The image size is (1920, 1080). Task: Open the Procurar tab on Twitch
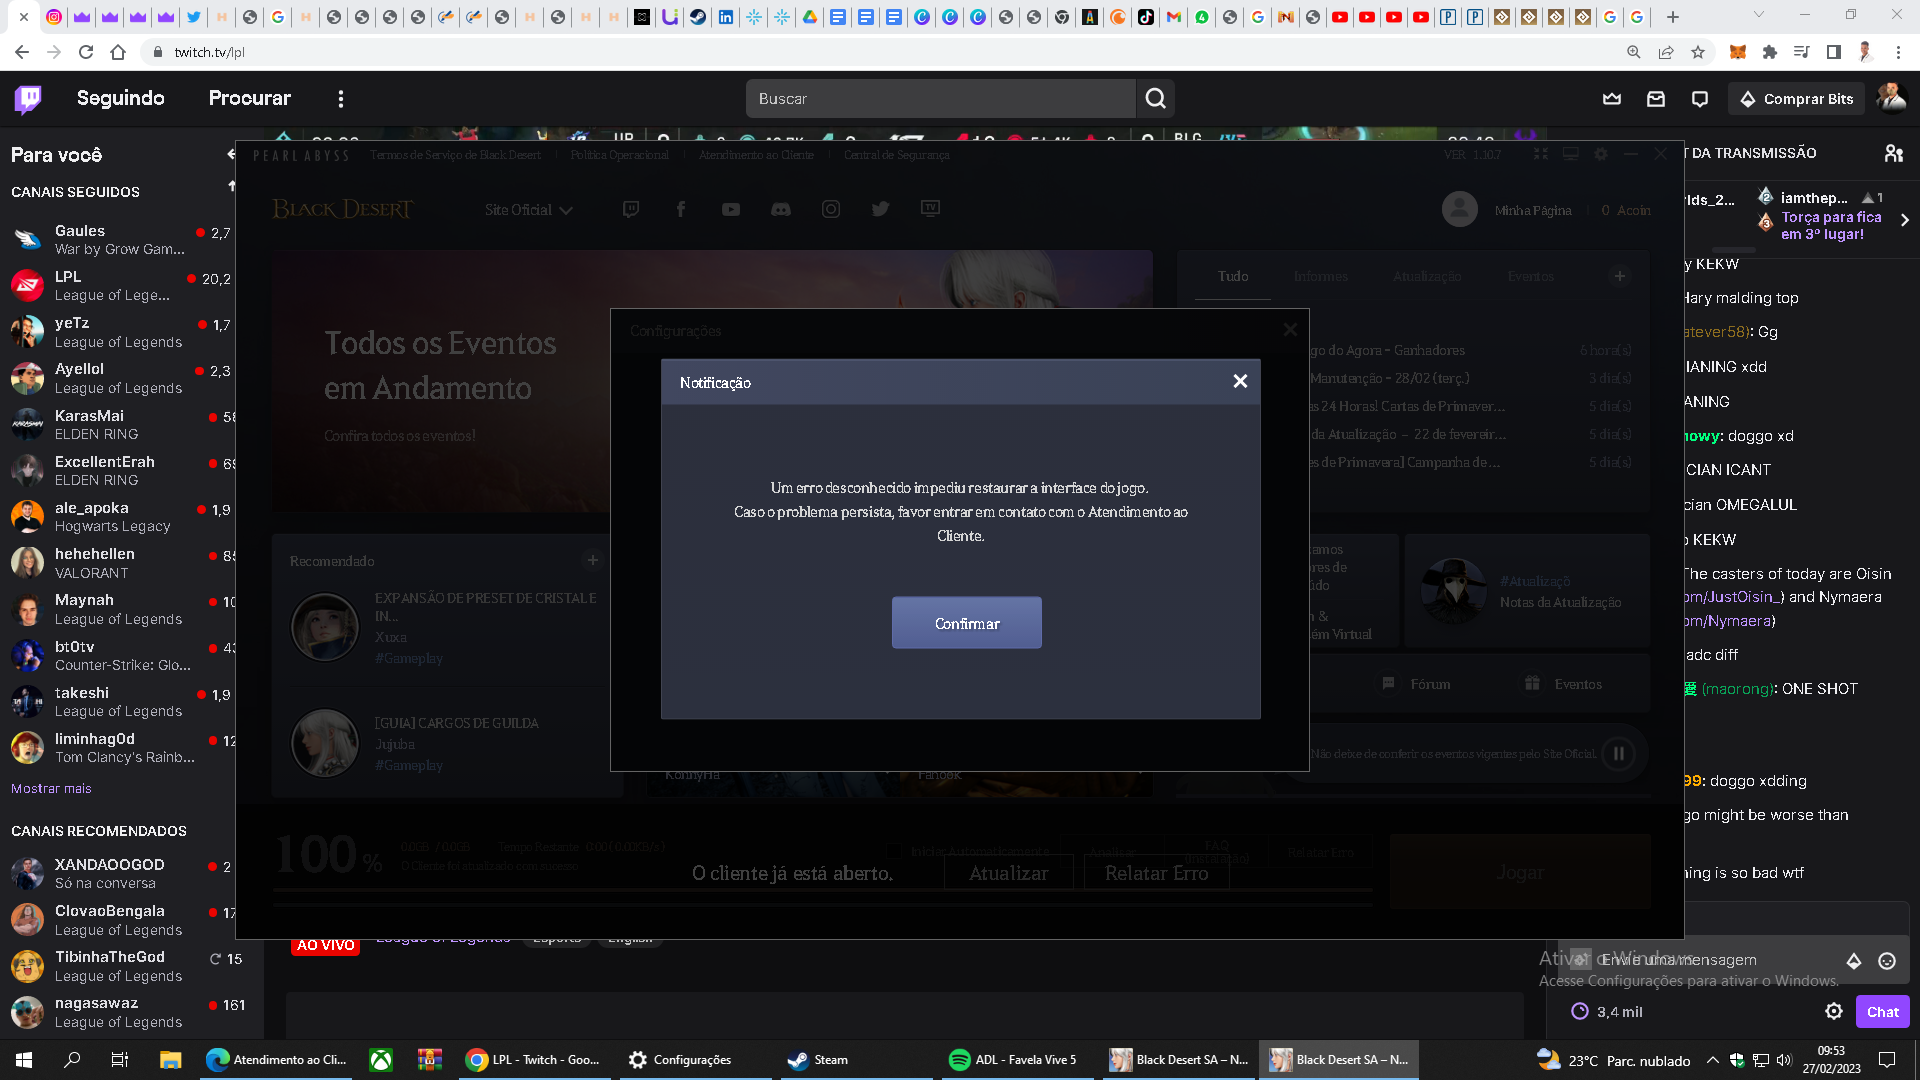(249, 98)
